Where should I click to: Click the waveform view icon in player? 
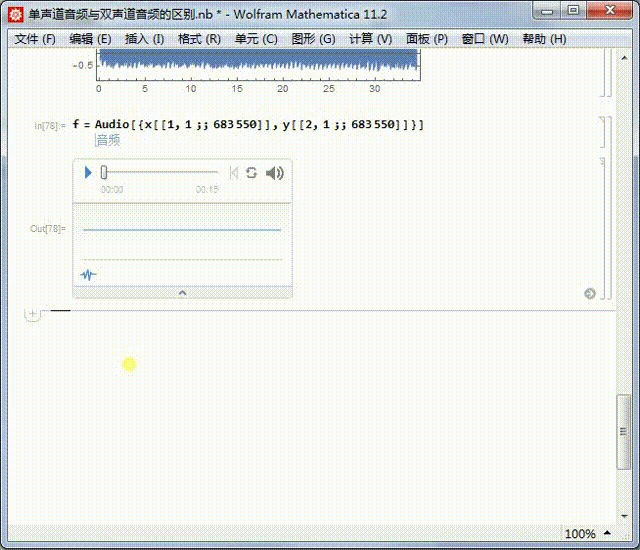click(x=88, y=275)
